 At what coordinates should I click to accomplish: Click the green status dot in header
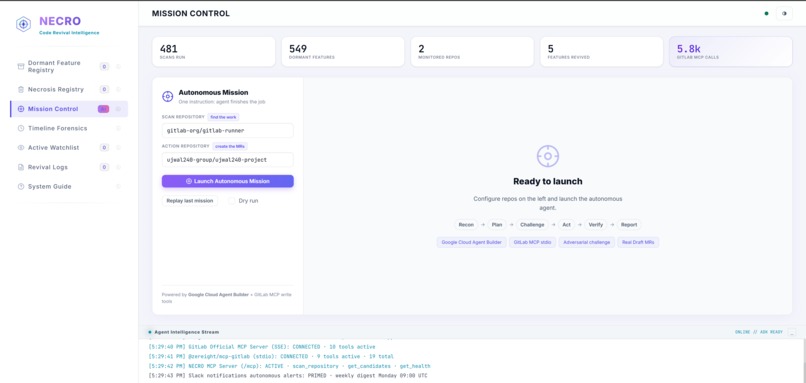[766, 14]
